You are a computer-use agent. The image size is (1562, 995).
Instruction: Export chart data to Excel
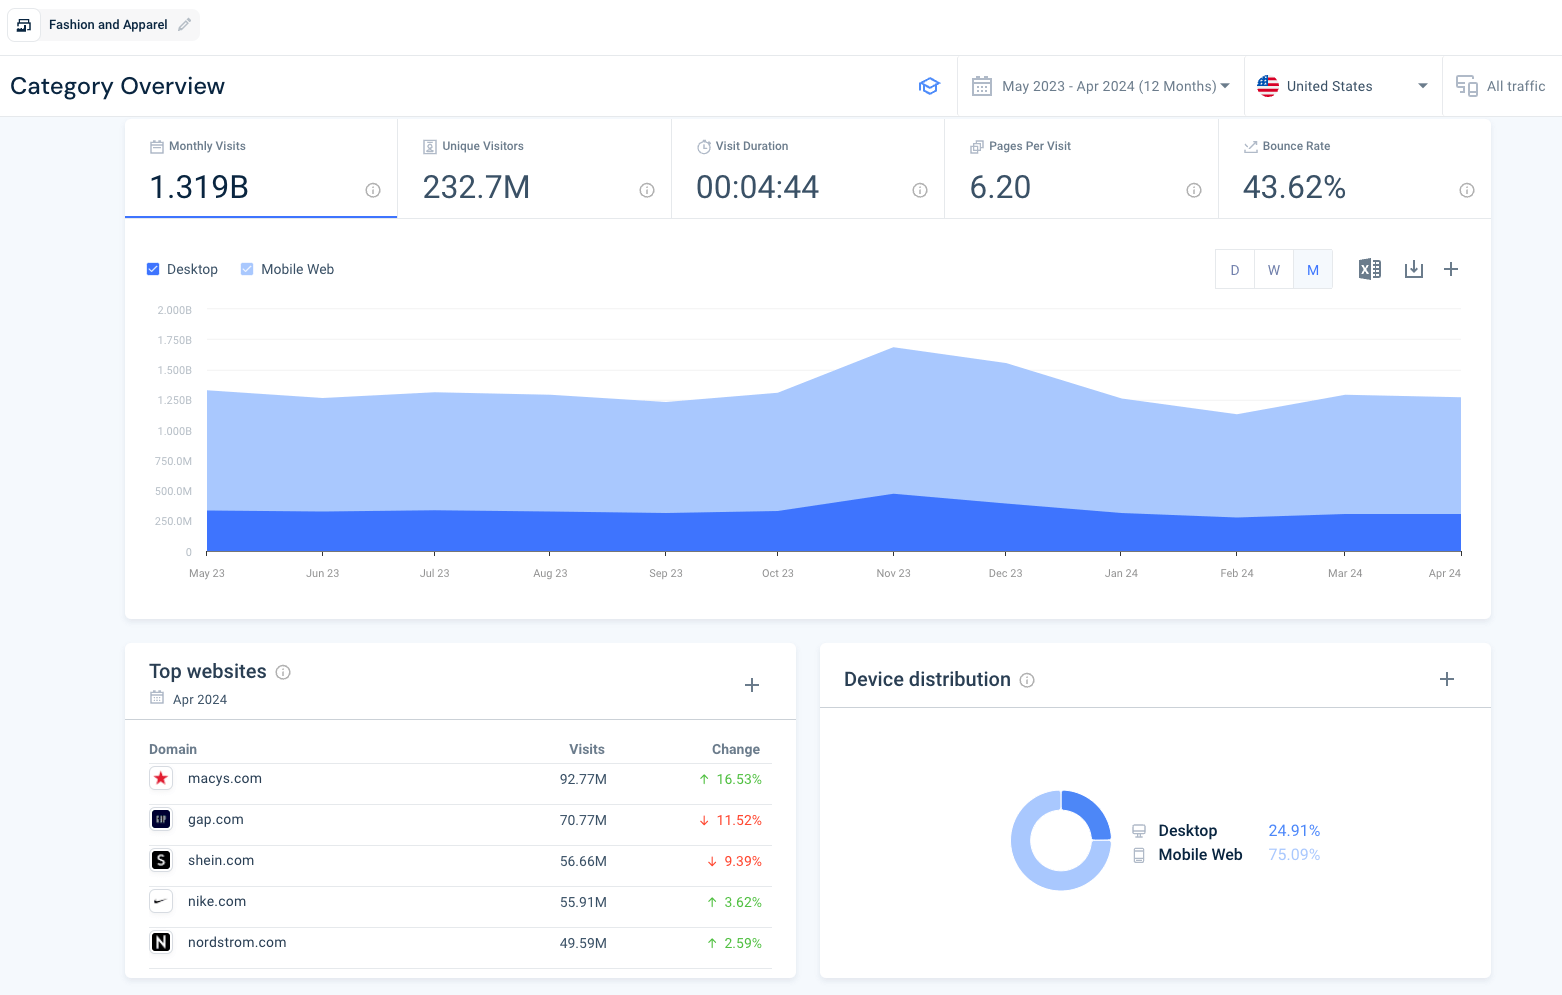[1369, 269]
